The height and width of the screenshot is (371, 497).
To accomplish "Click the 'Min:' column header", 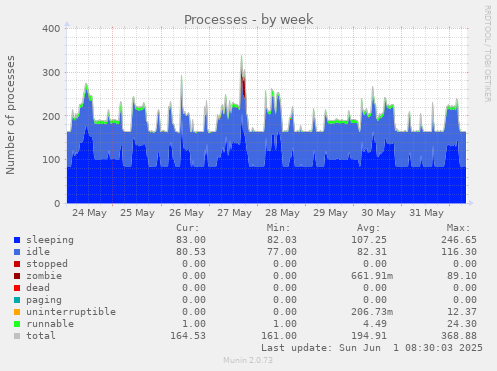I will (278, 228).
